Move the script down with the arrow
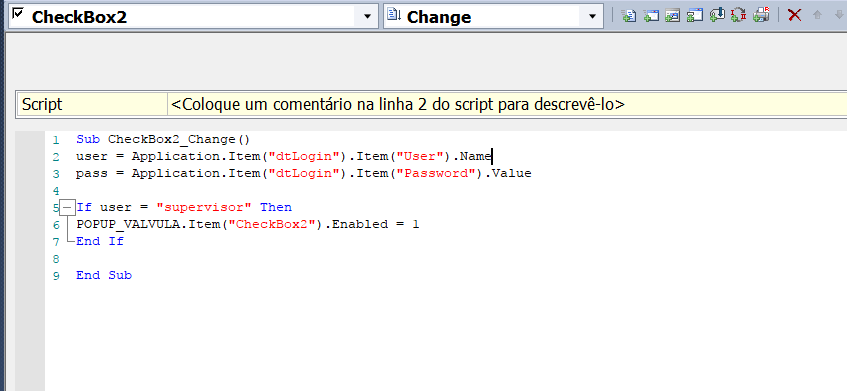The width and height of the screenshot is (847, 391). 838,15
